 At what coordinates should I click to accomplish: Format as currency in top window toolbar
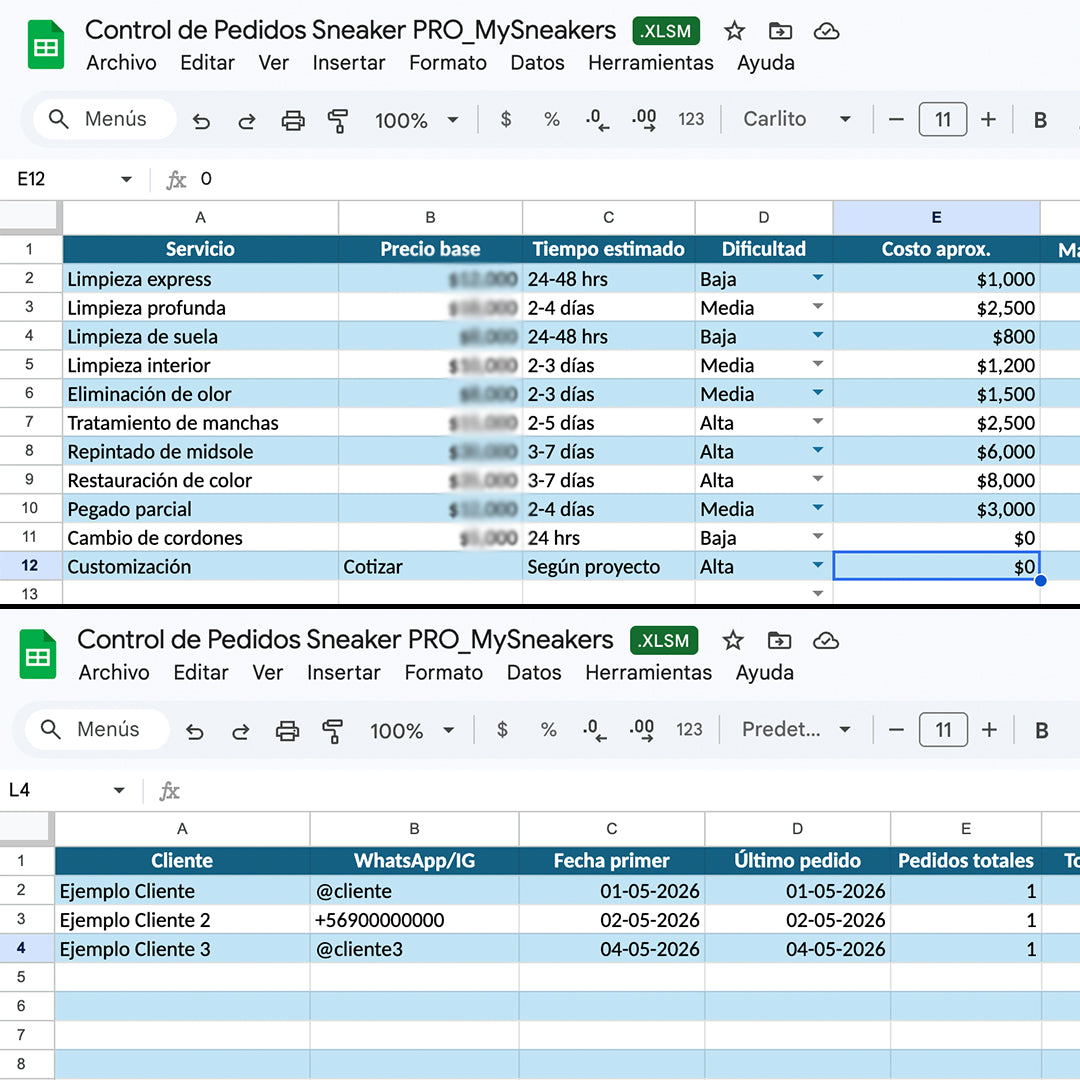click(506, 119)
